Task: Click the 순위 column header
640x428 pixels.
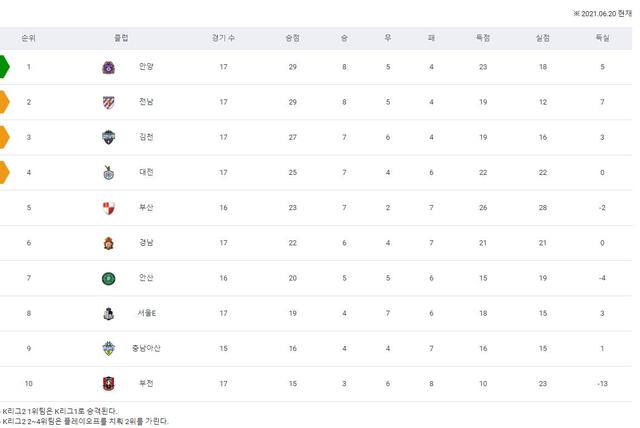Action: [x=29, y=38]
